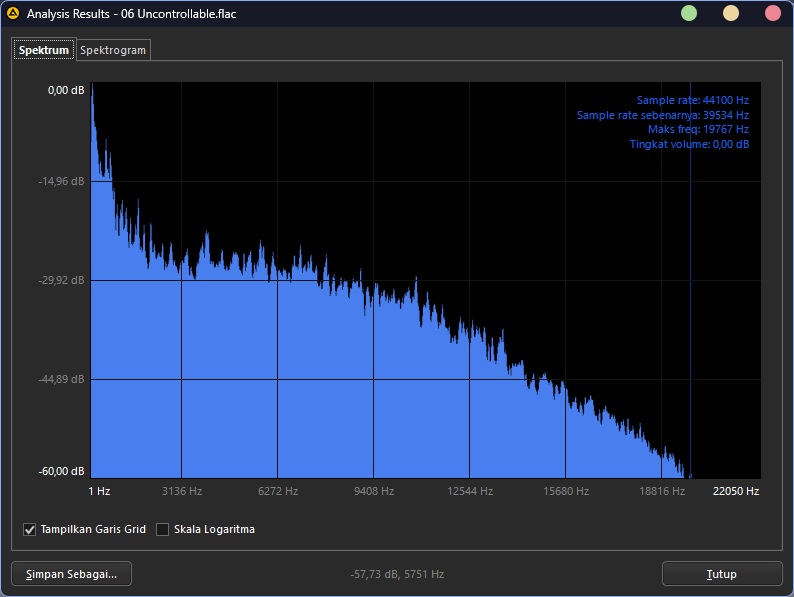This screenshot has width=794, height=597.
Task: Click the green window control circle
Action: click(689, 13)
